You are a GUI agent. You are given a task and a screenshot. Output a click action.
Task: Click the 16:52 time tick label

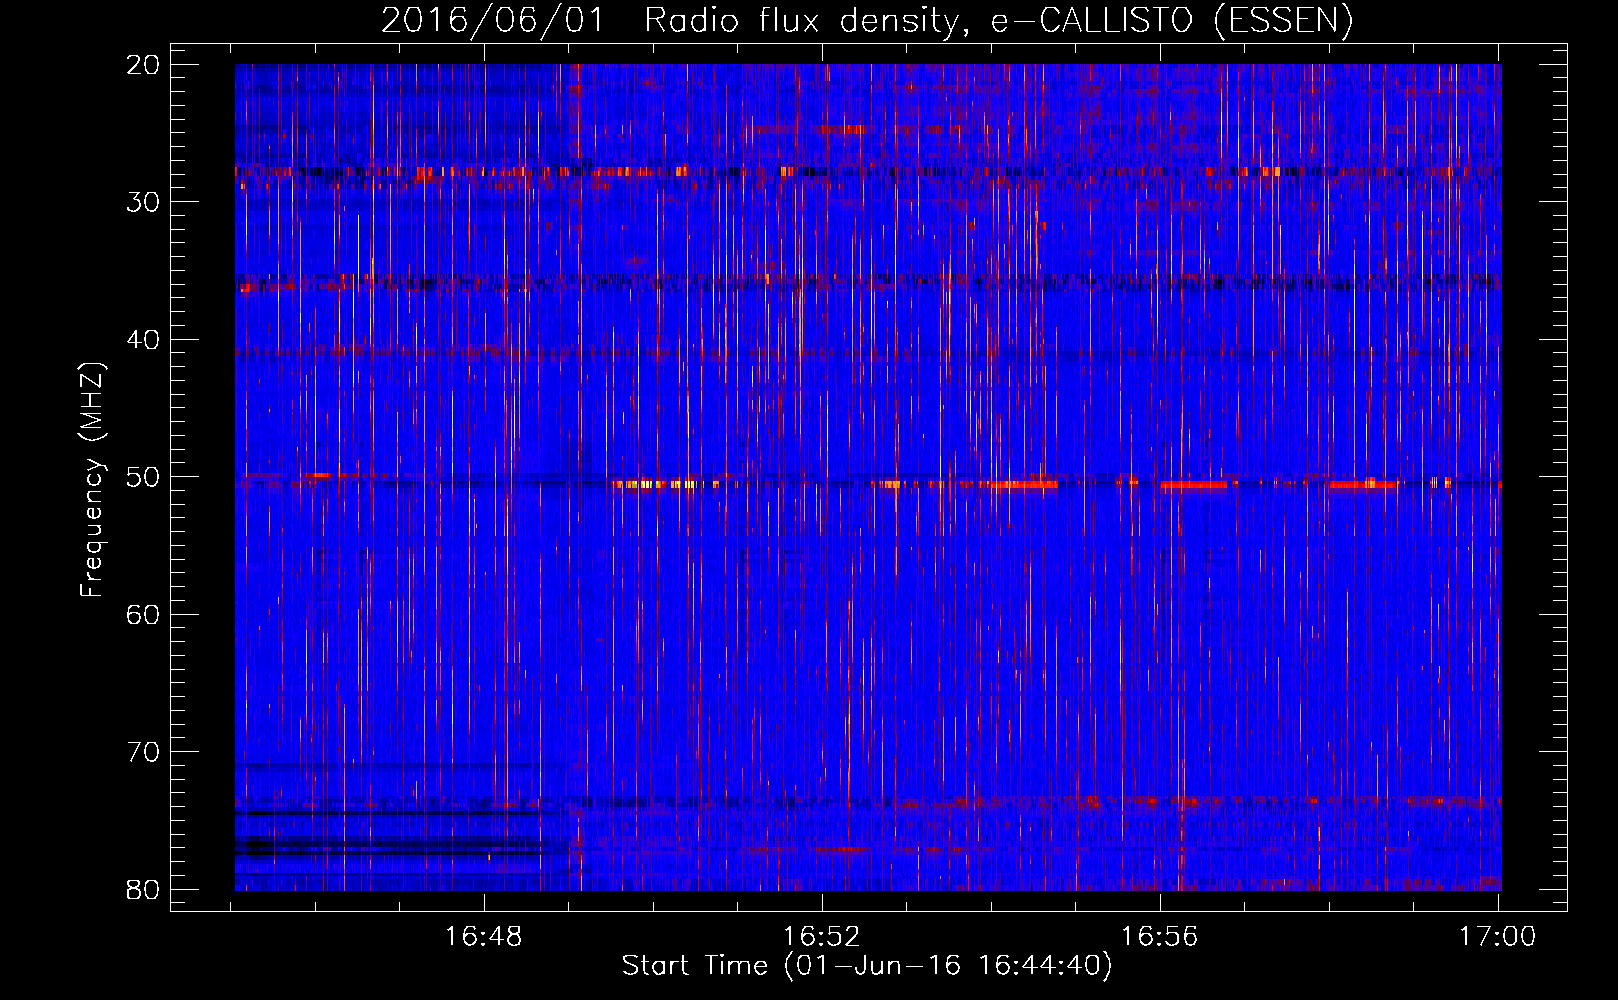click(822, 936)
